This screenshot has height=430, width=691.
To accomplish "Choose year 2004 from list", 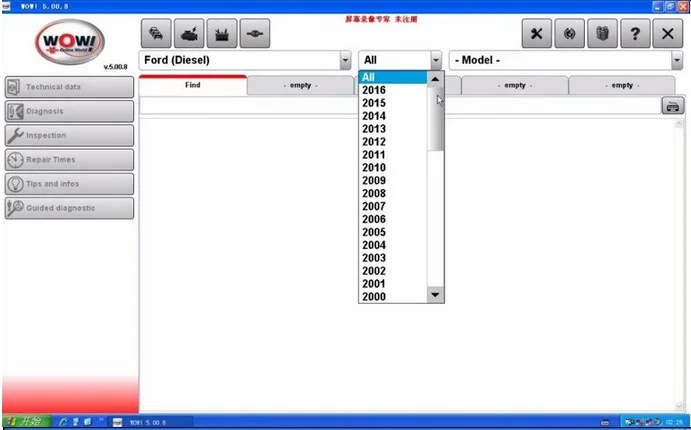I will pyautogui.click(x=393, y=245).
